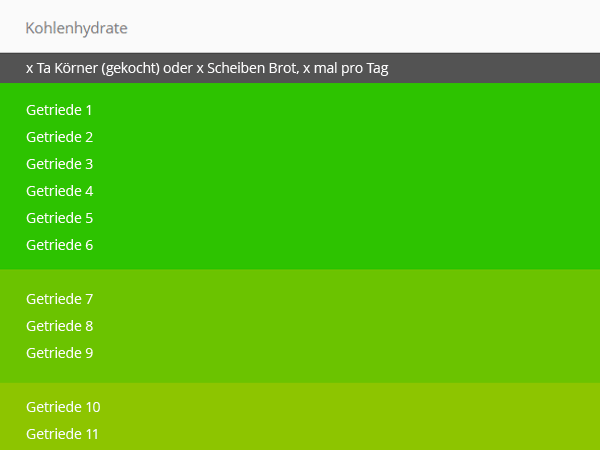
Task: Click the Getriede 8 entry
Action: pyautogui.click(x=59, y=326)
